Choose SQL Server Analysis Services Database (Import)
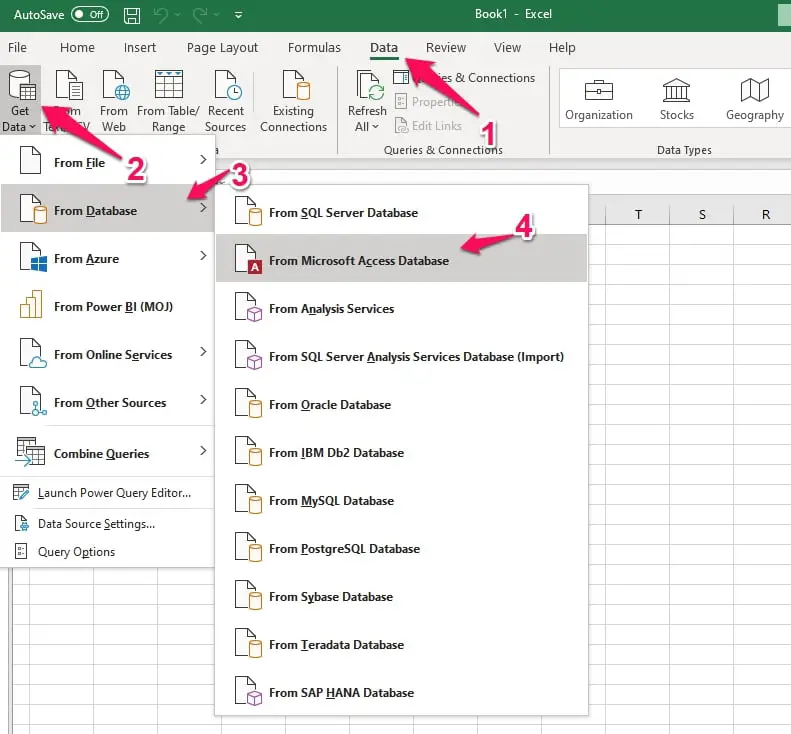This screenshot has height=734, width=791. pos(402,356)
